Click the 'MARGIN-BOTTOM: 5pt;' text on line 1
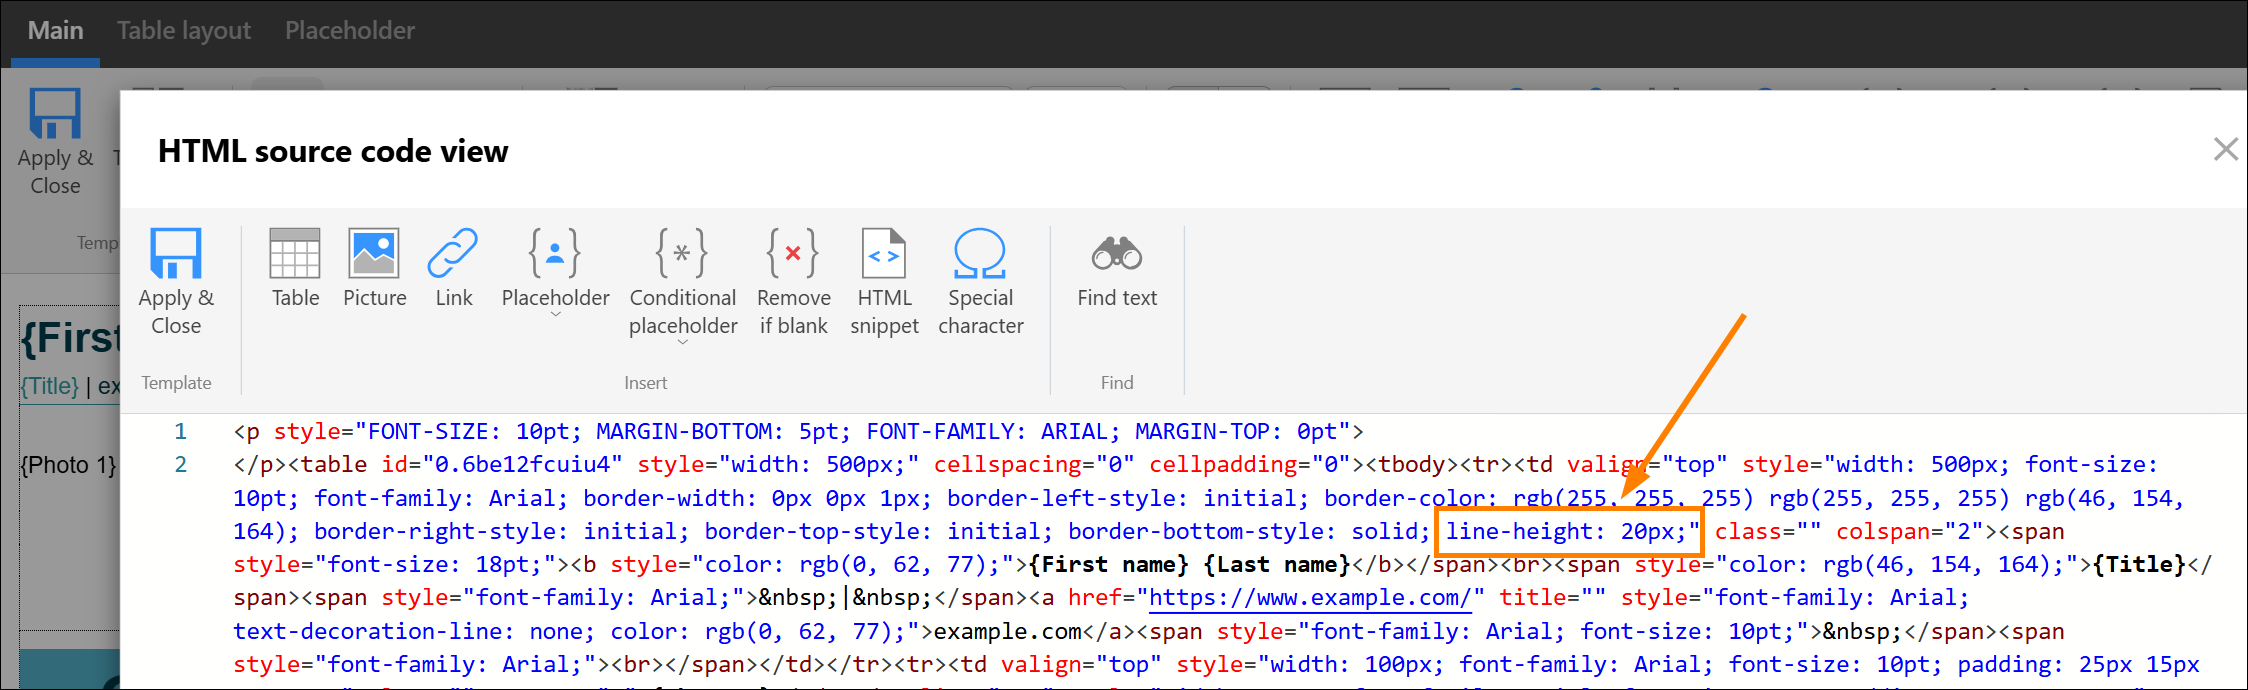The height and width of the screenshot is (690, 2248). (723, 432)
